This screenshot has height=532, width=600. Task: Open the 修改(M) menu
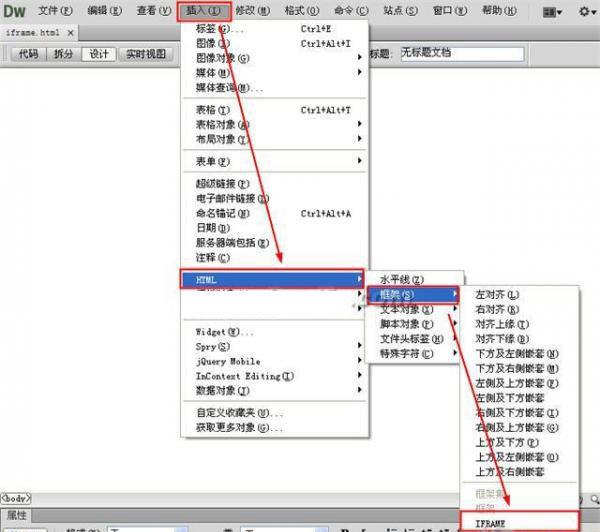pyautogui.click(x=253, y=11)
